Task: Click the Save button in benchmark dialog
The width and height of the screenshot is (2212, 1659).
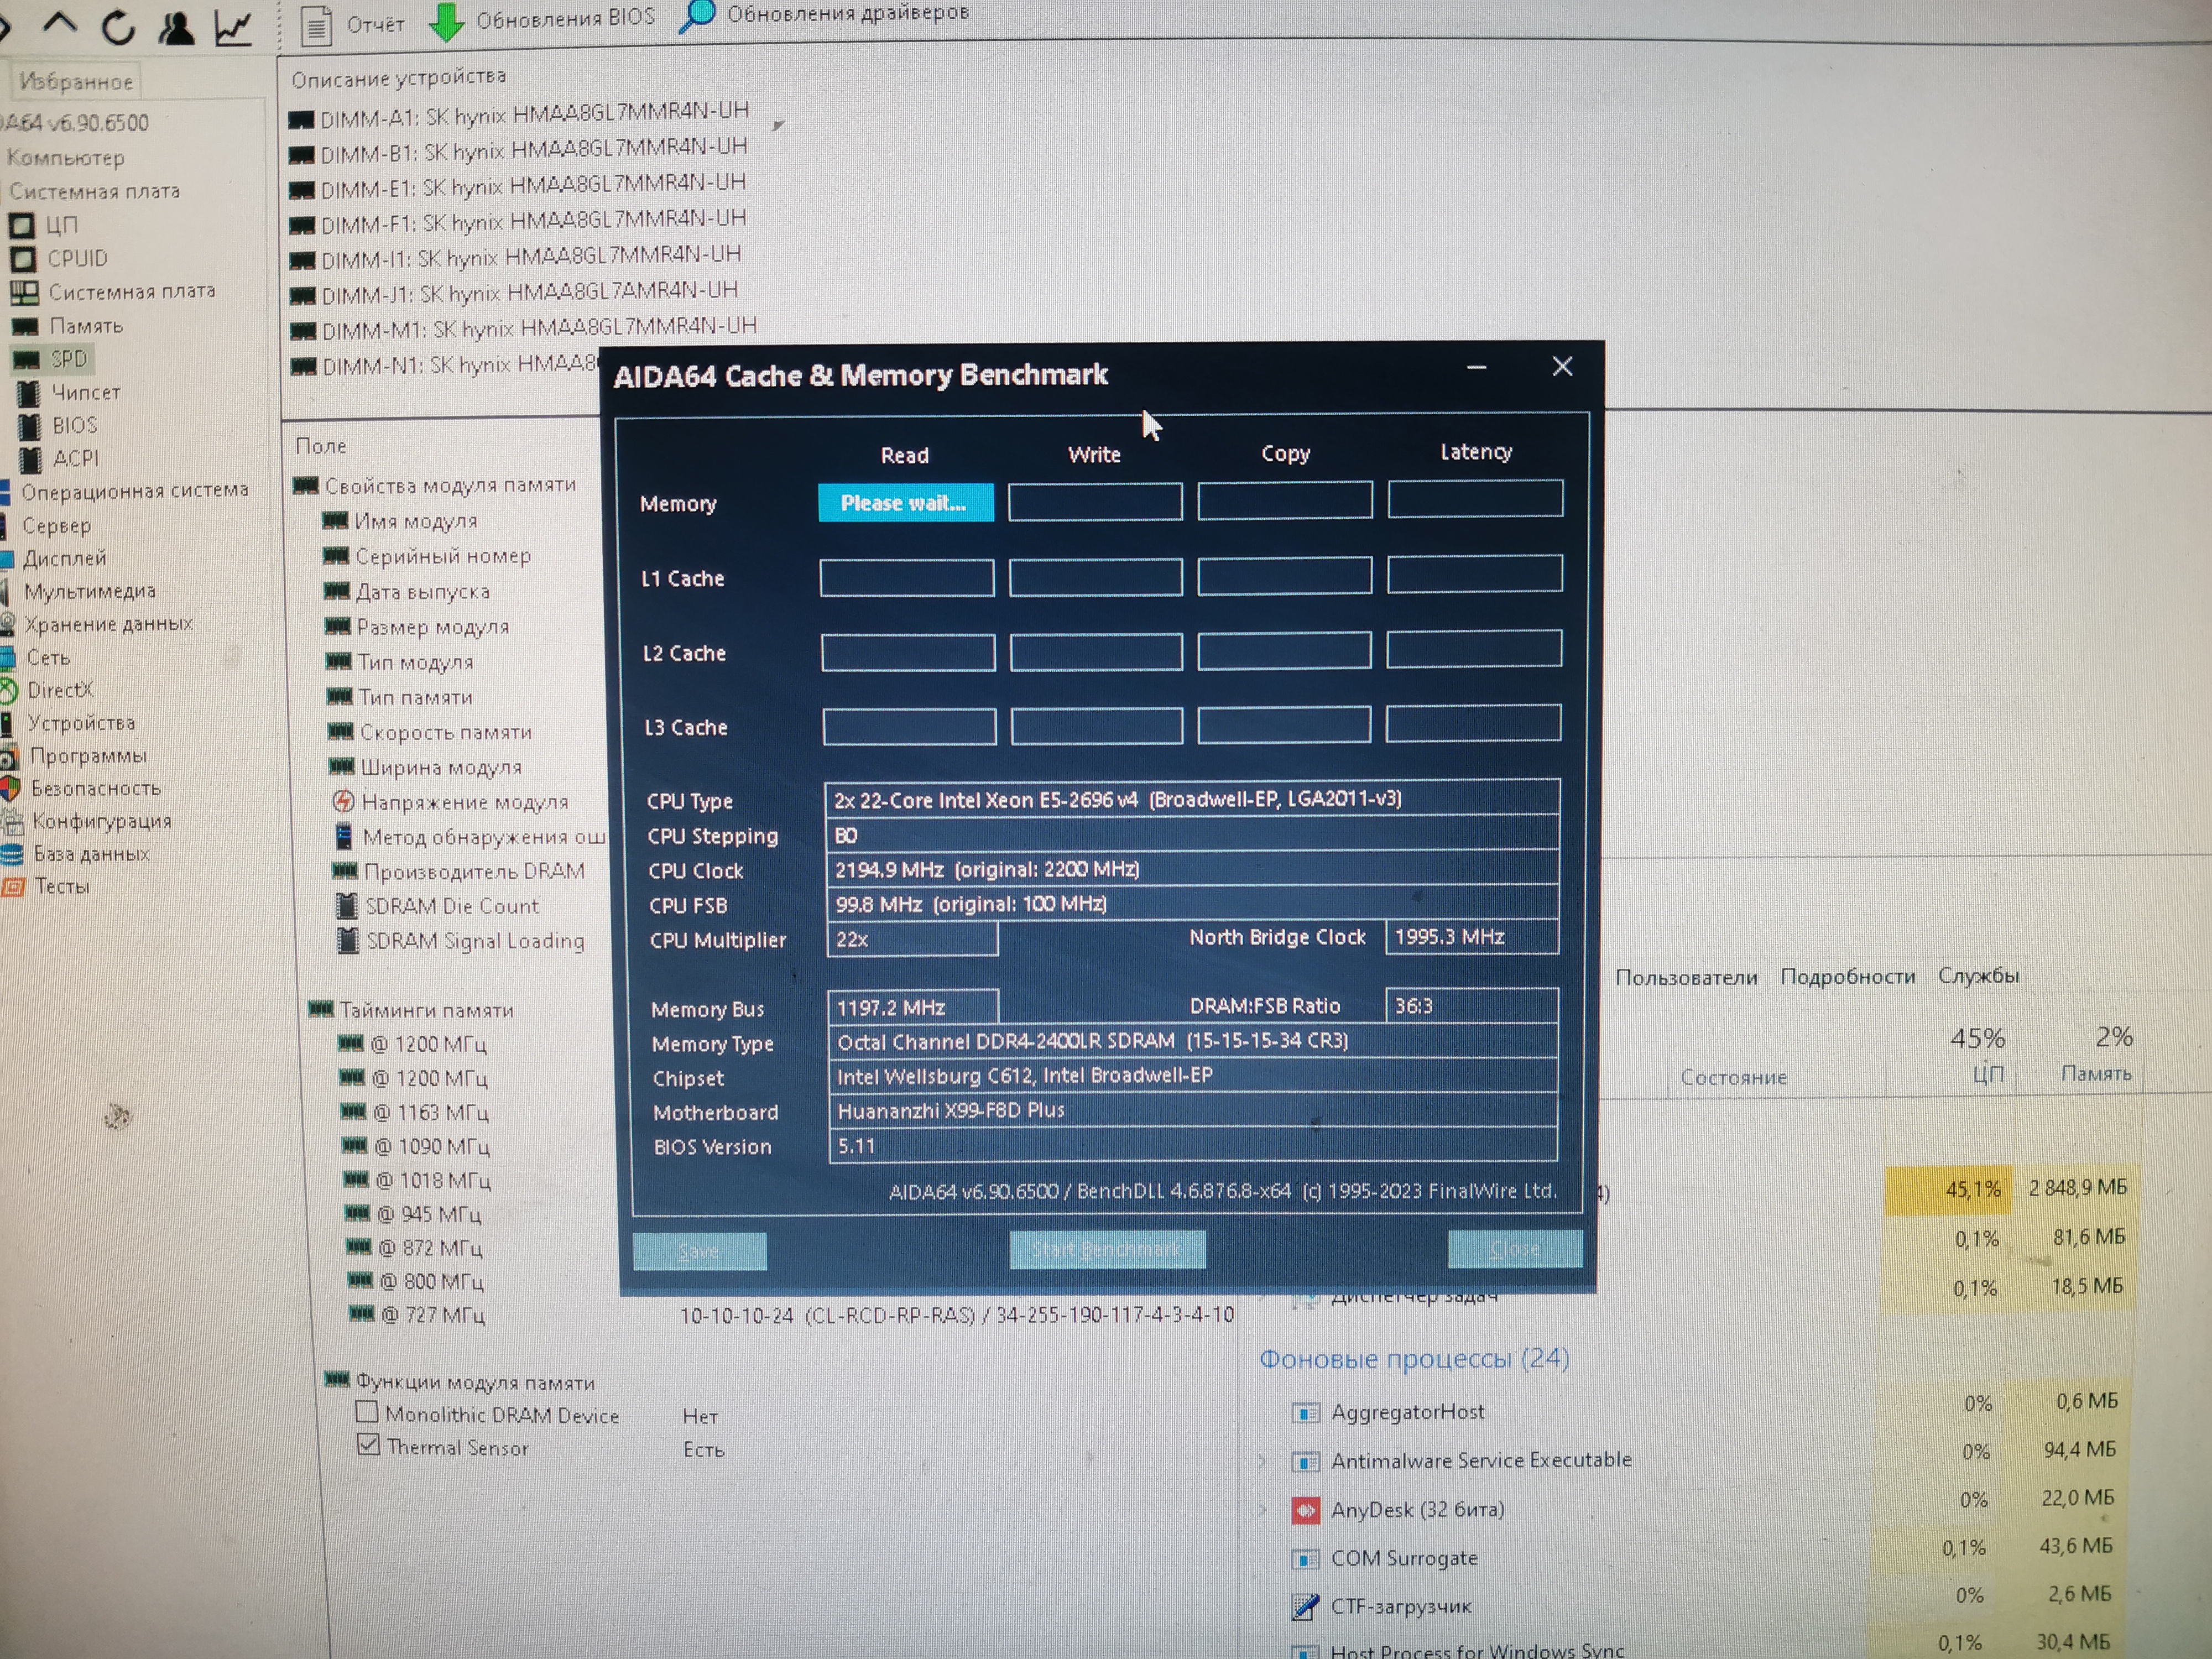Action: click(699, 1250)
